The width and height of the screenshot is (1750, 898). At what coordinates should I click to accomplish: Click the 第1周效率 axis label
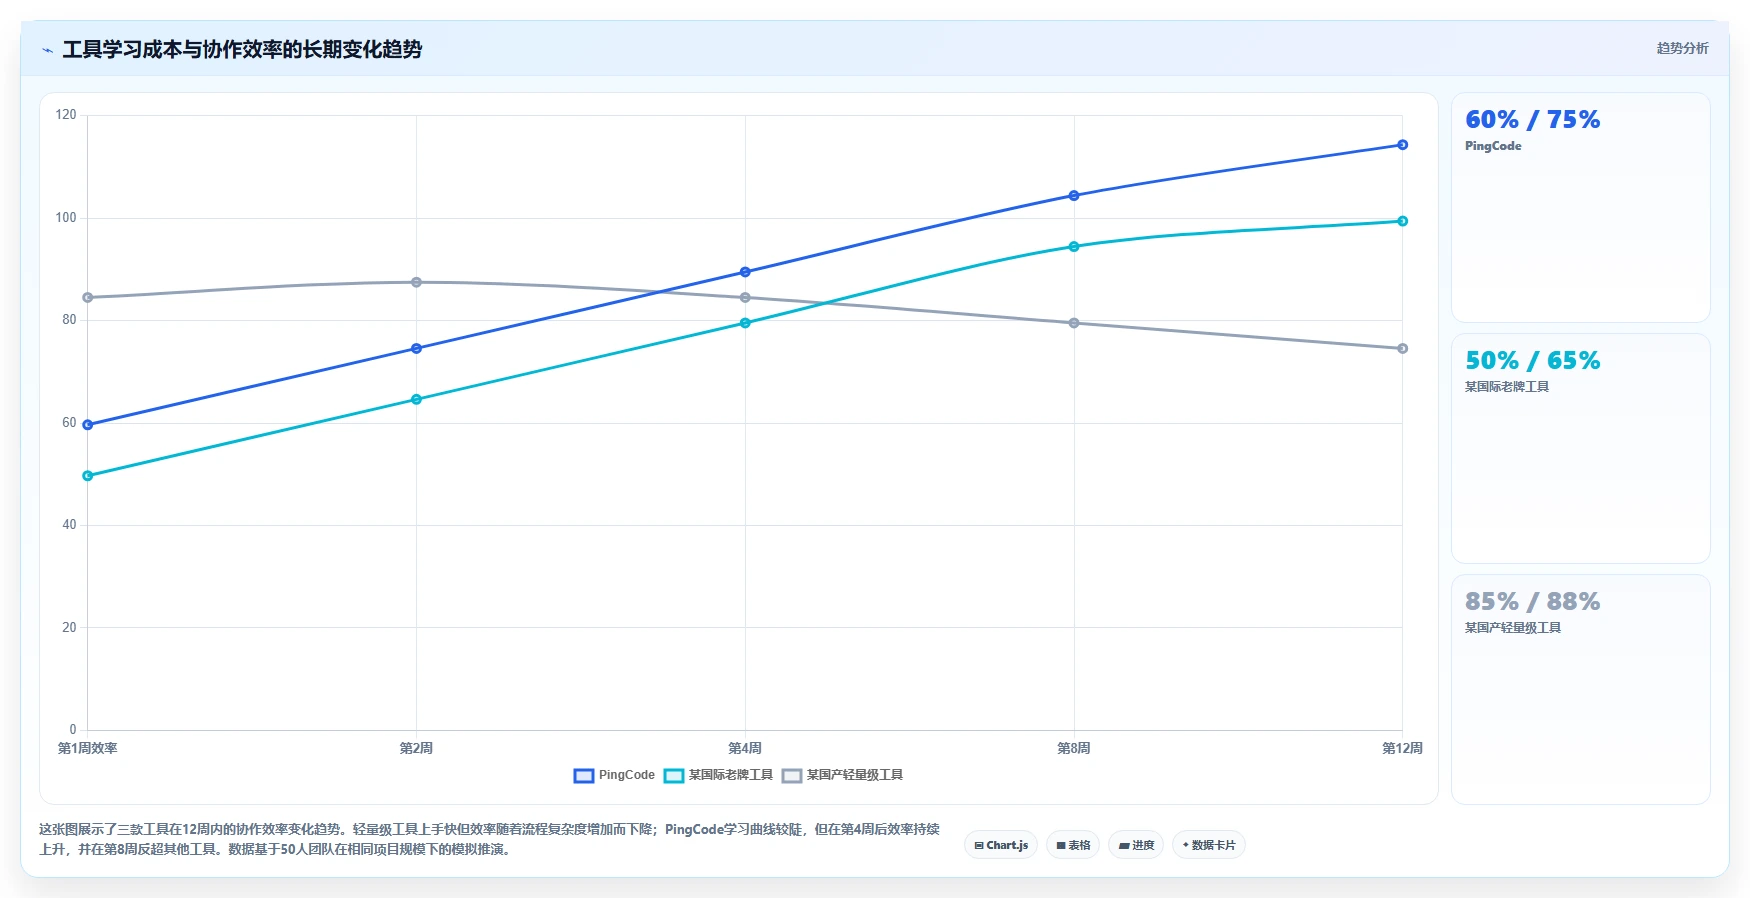tap(88, 748)
